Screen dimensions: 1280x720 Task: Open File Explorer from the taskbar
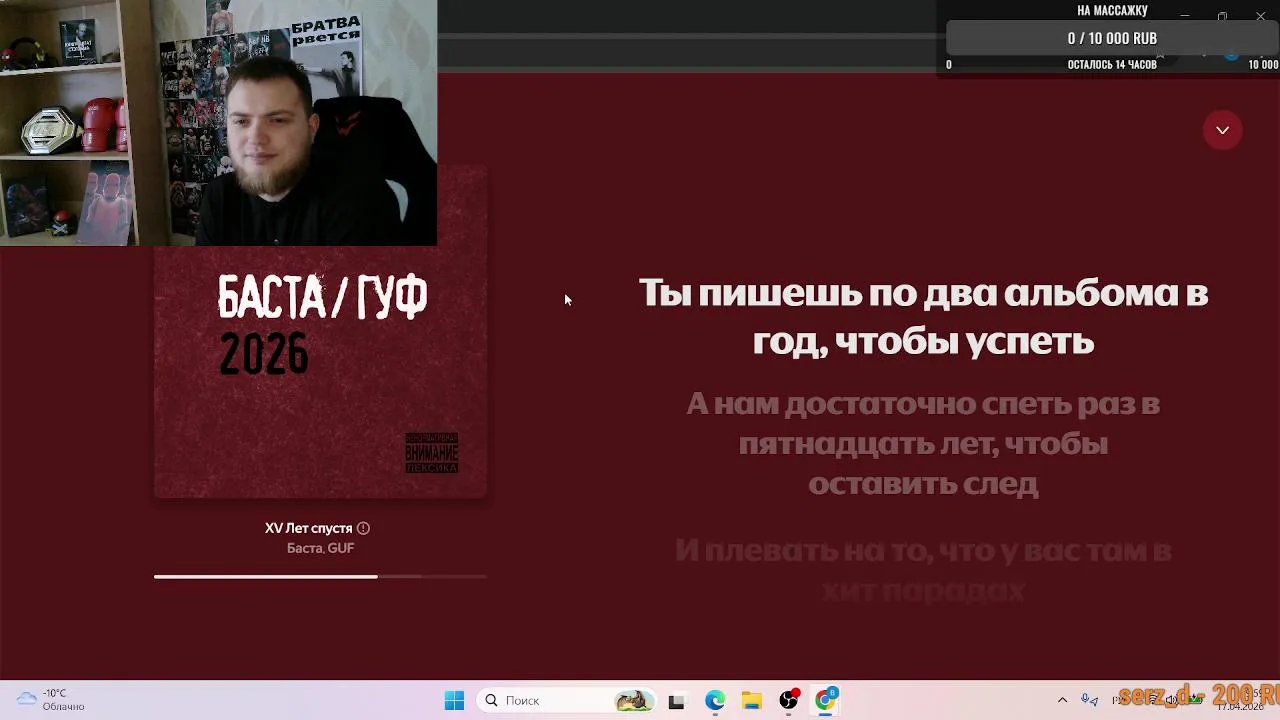[751, 701]
